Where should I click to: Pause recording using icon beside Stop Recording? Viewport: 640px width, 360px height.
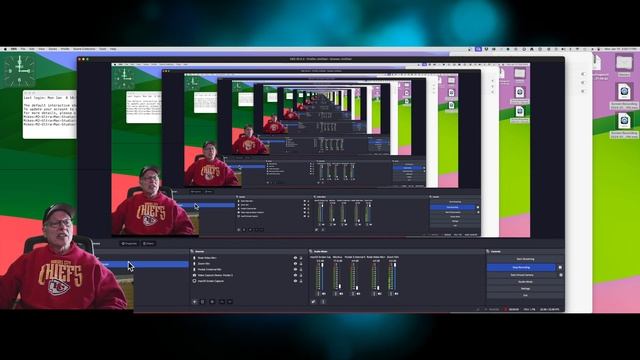(x=560, y=267)
